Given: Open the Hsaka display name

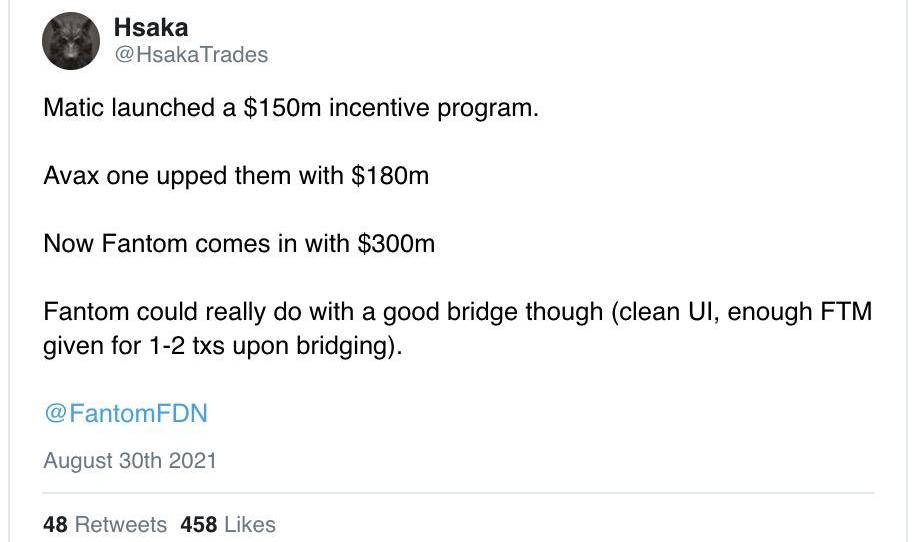Looking at the screenshot, I should tap(151, 28).
